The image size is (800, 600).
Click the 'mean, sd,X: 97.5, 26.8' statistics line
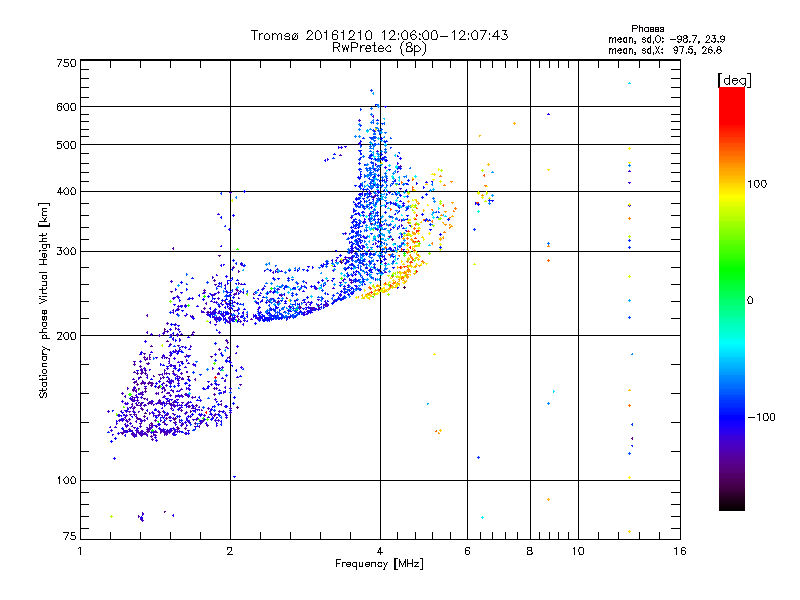[x=665, y=50]
